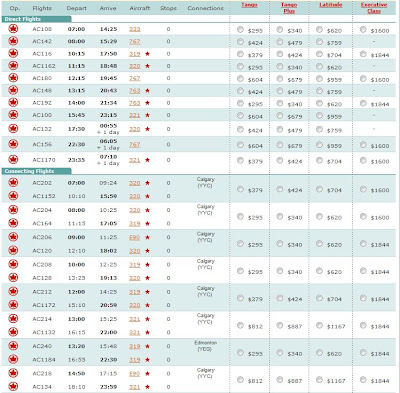
Task: Select the $604 Tango fare for AC100
Action: tap(240, 115)
